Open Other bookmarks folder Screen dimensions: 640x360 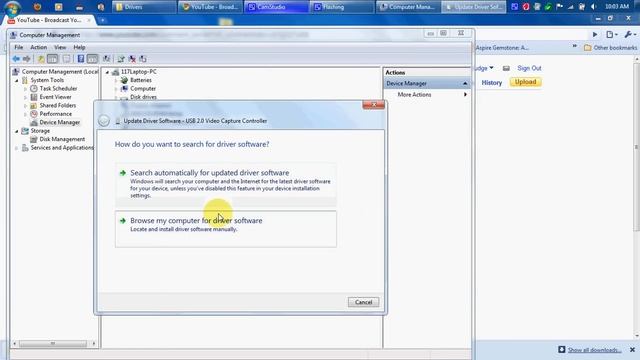pos(611,48)
